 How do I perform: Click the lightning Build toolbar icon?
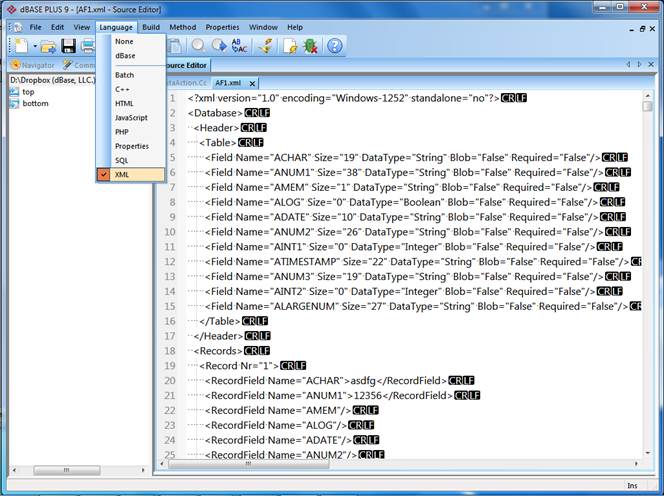[x=265, y=46]
